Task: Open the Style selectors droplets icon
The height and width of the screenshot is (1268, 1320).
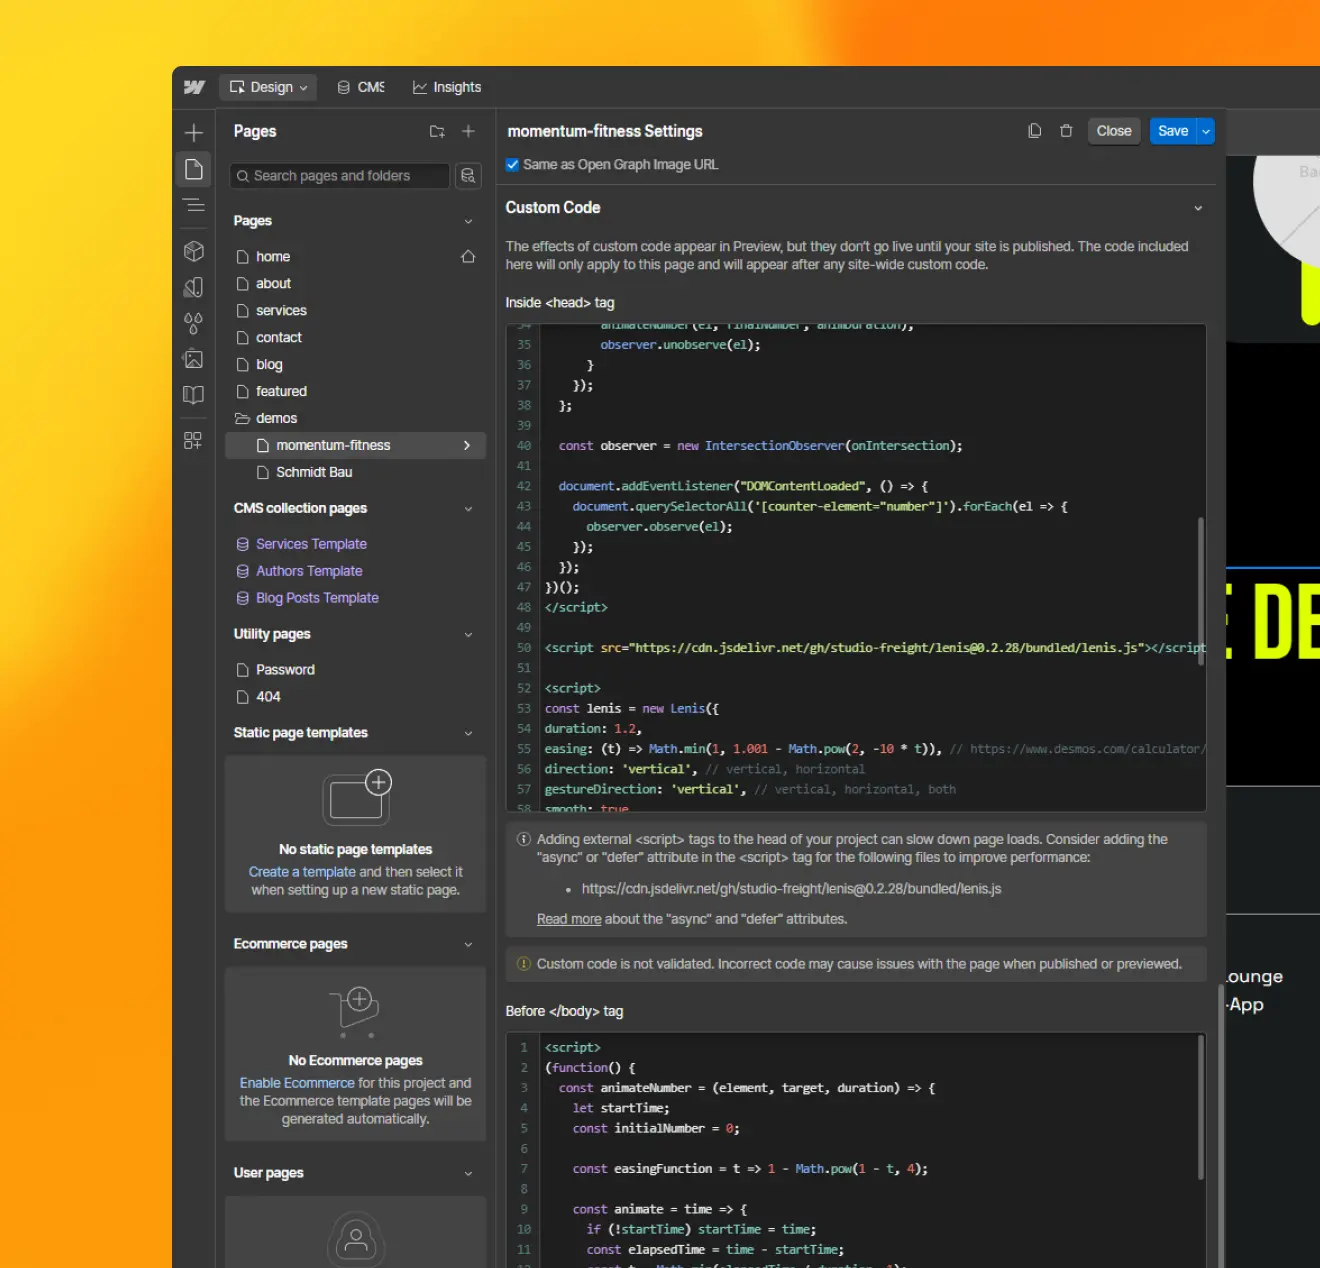Action: (x=194, y=323)
